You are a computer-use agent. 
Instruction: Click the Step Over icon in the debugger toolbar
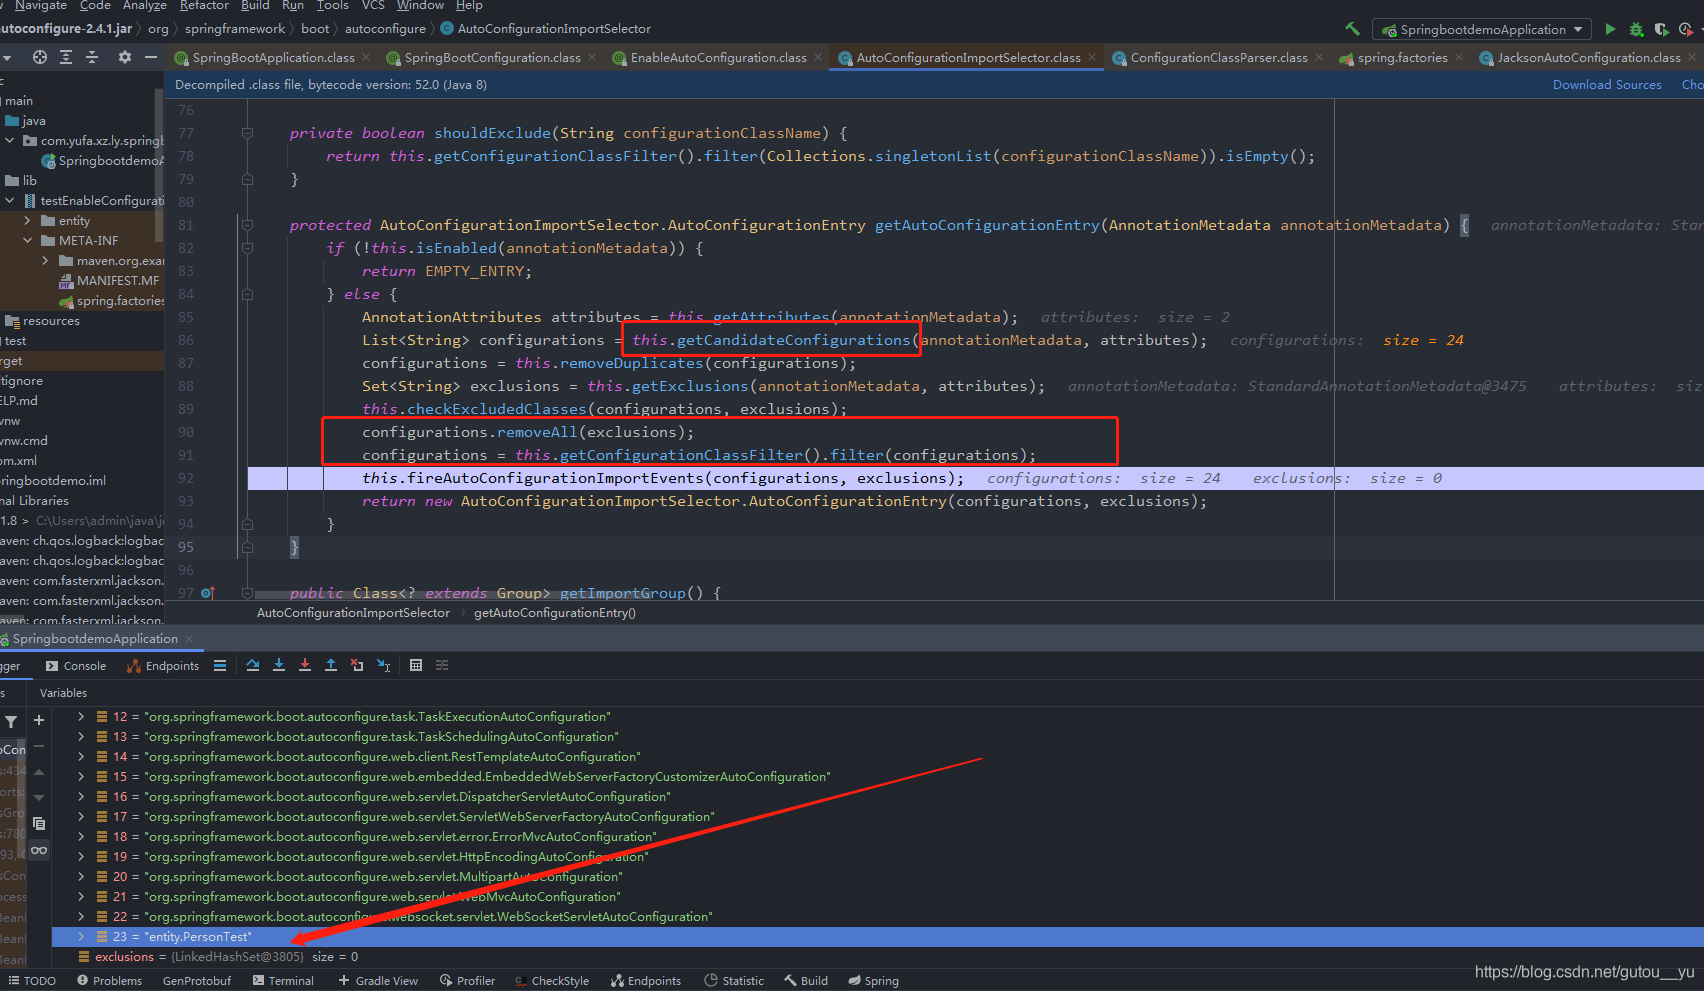[252, 665]
